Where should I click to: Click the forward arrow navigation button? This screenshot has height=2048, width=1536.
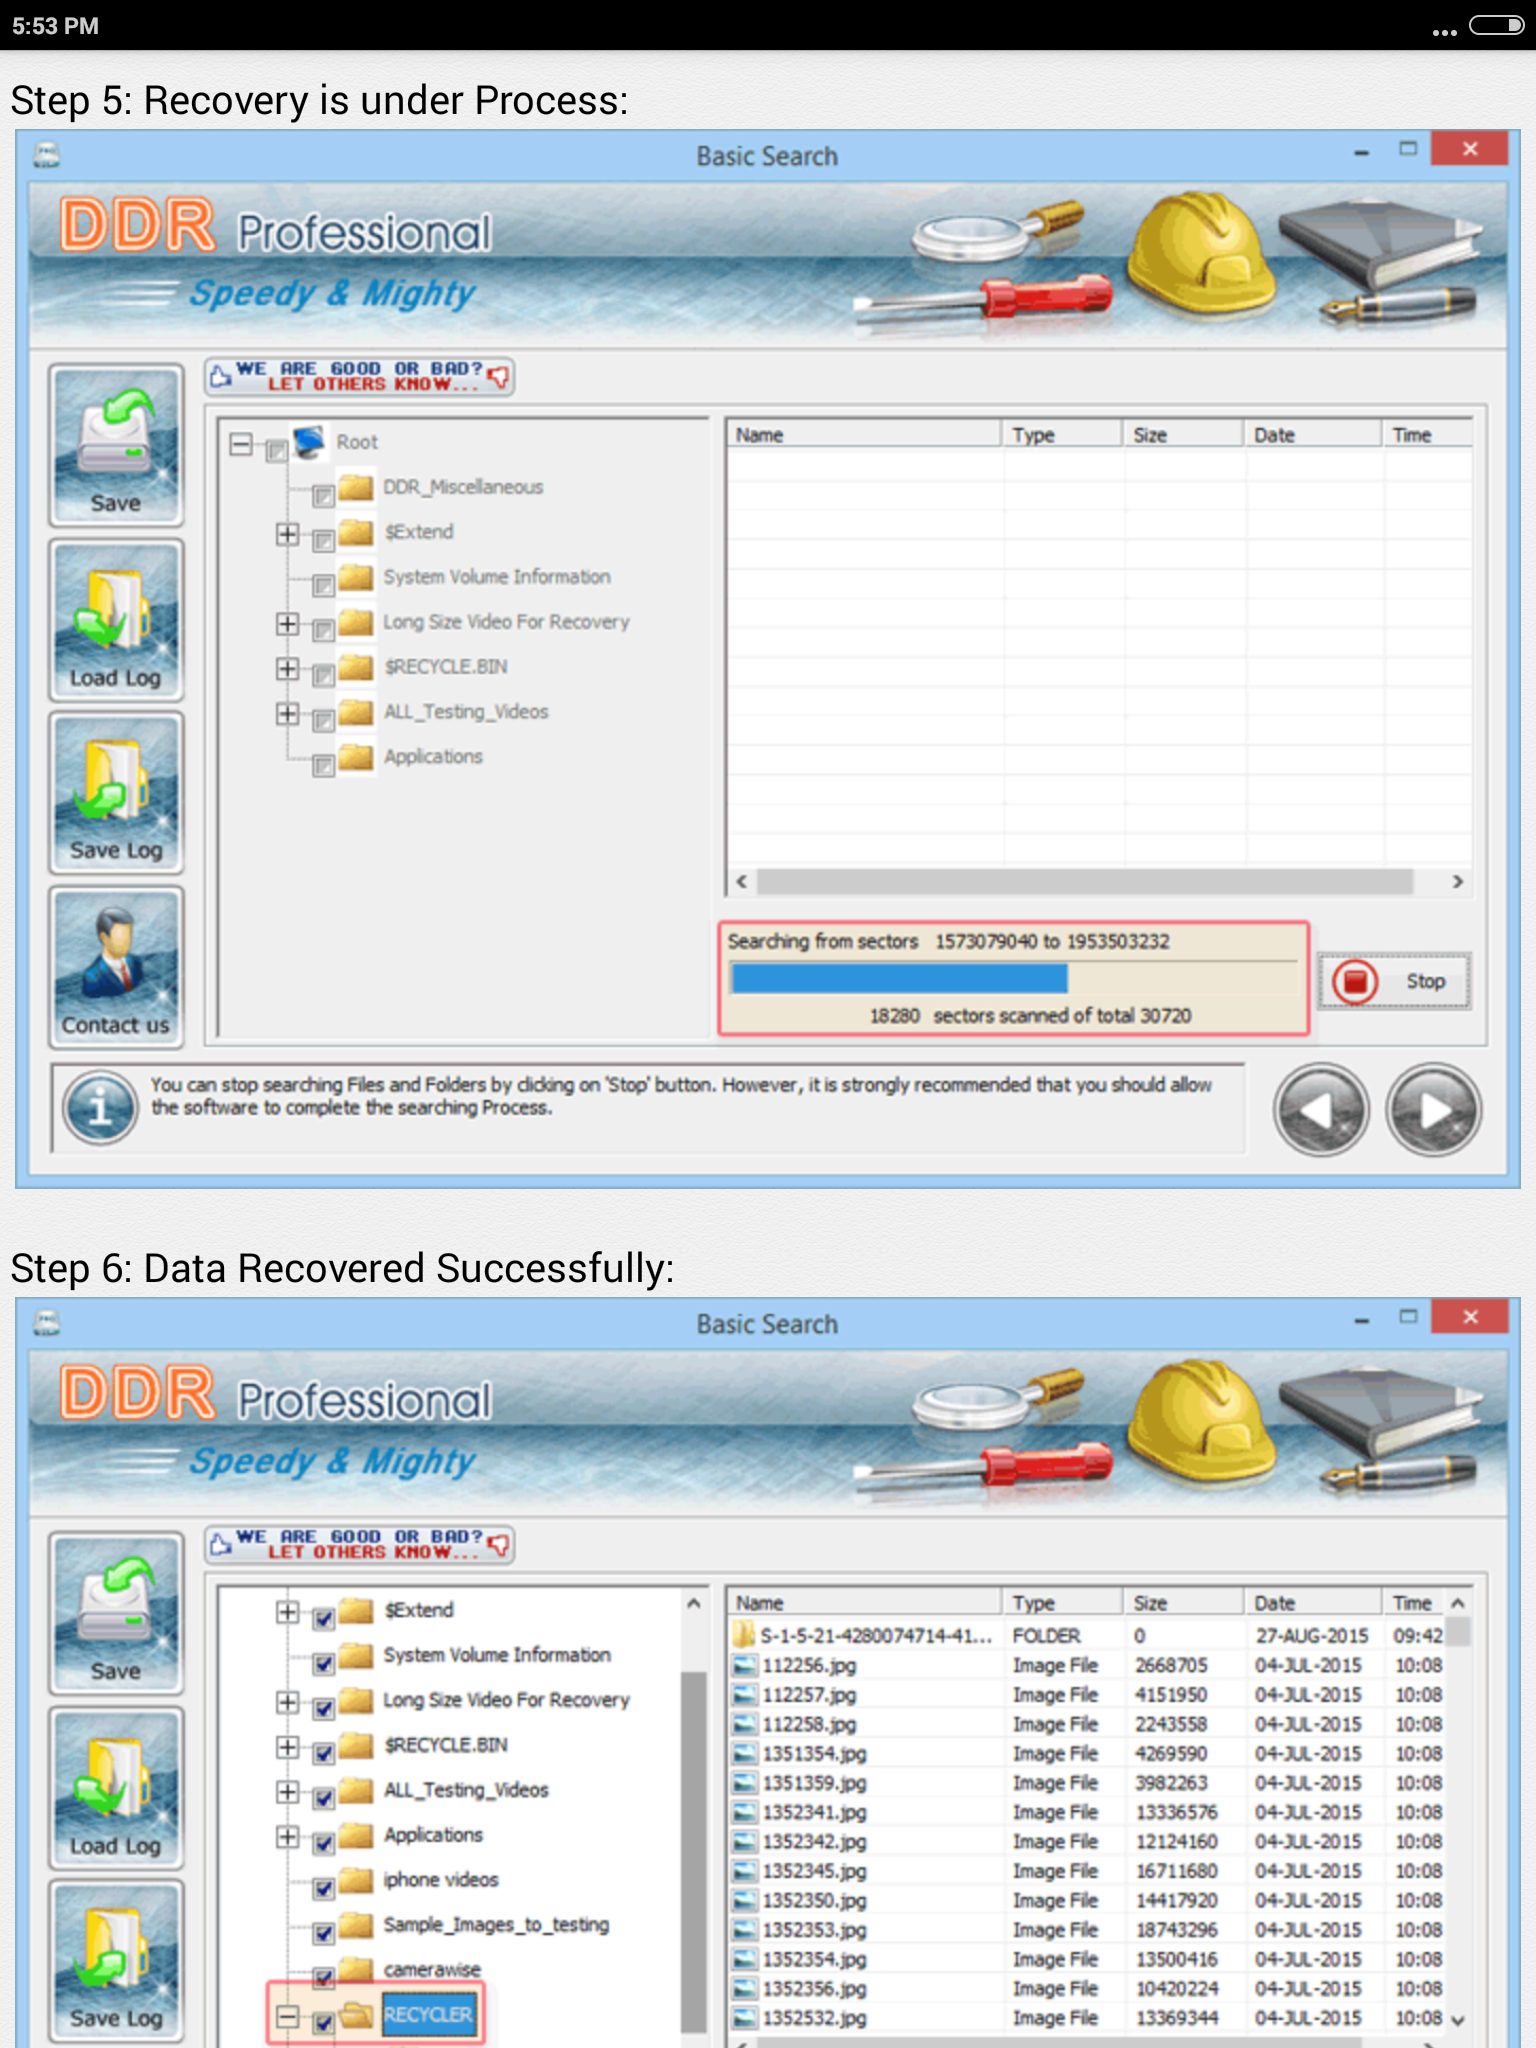click(x=1433, y=1109)
